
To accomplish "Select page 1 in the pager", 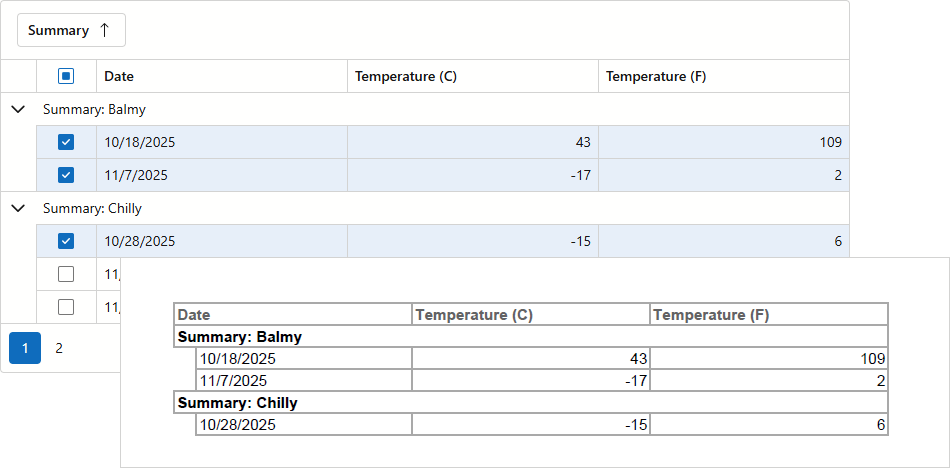I will tap(25, 348).
